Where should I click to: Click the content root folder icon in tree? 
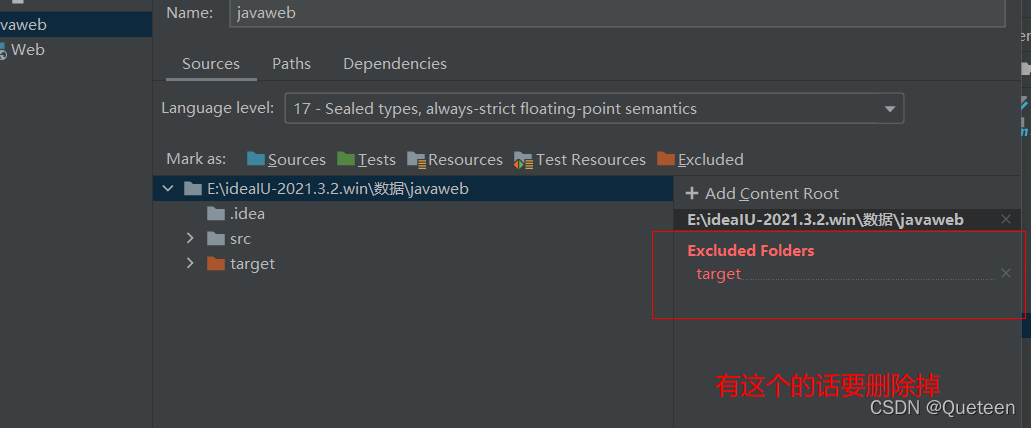[x=193, y=189]
